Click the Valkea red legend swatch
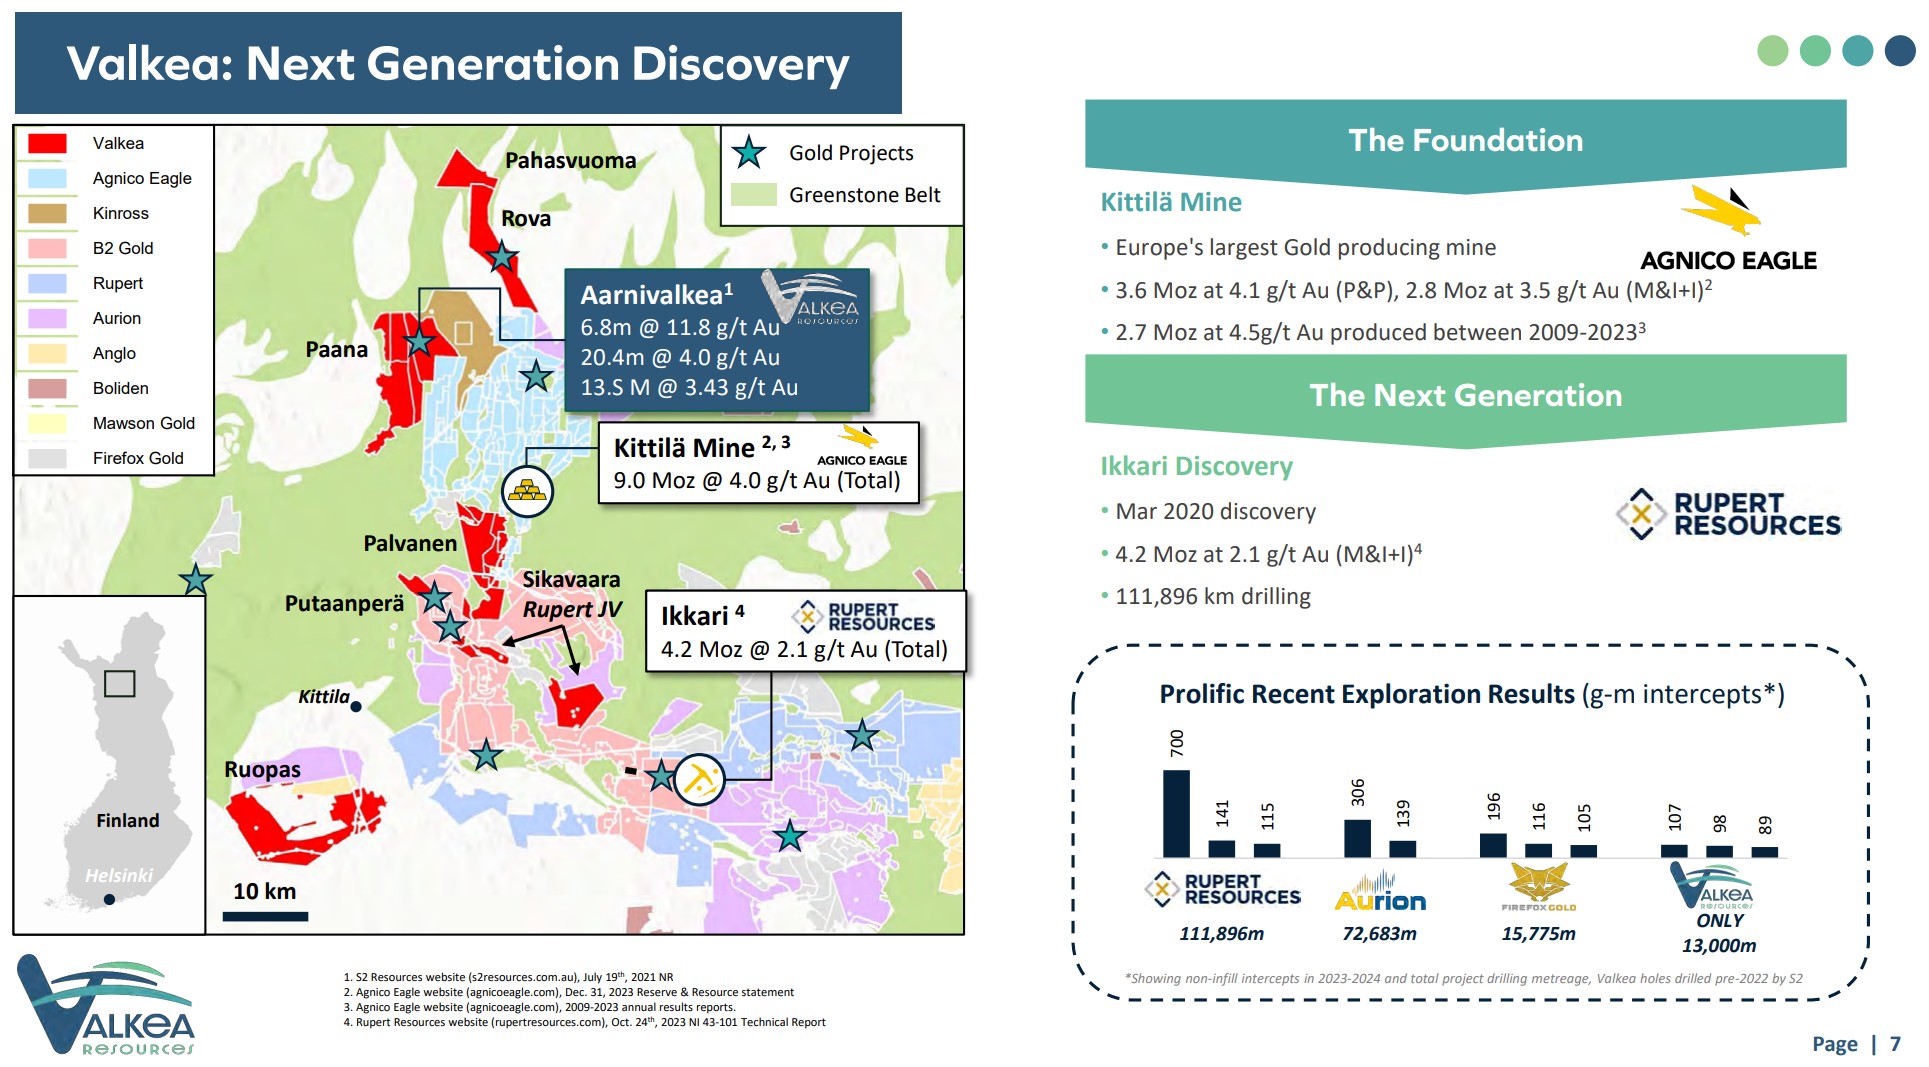Screen dimensions: 1929x1067 [x=47, y=143]
